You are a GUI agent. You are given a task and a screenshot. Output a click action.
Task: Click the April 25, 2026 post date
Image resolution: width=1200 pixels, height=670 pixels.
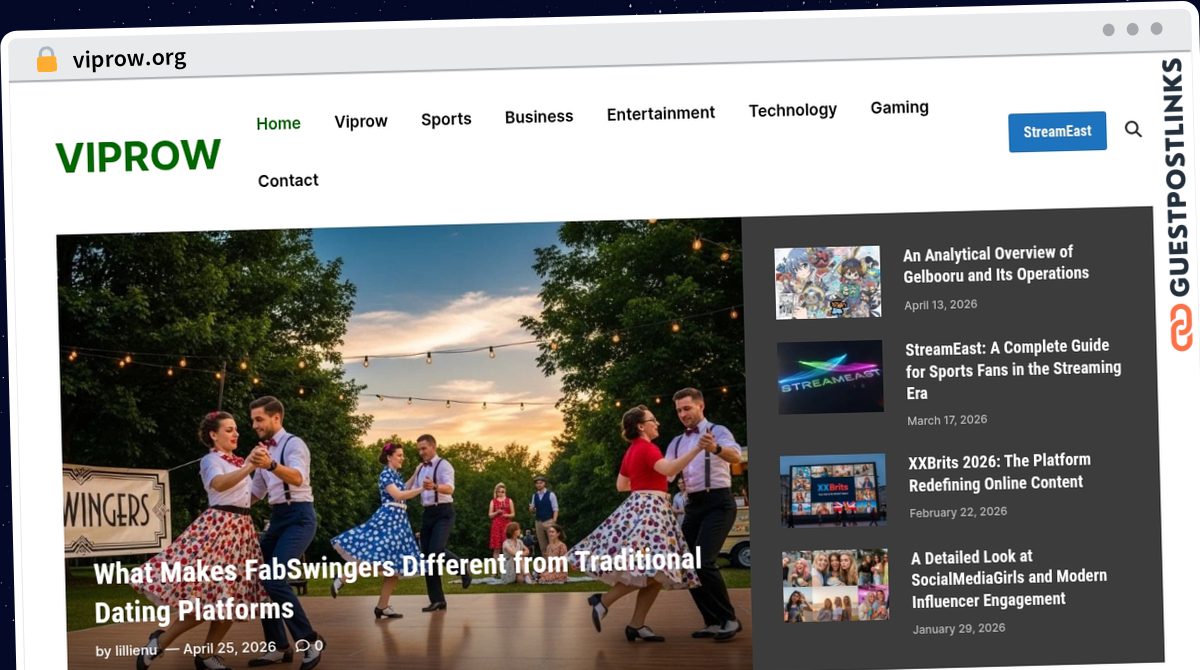[x=229, y=648]
